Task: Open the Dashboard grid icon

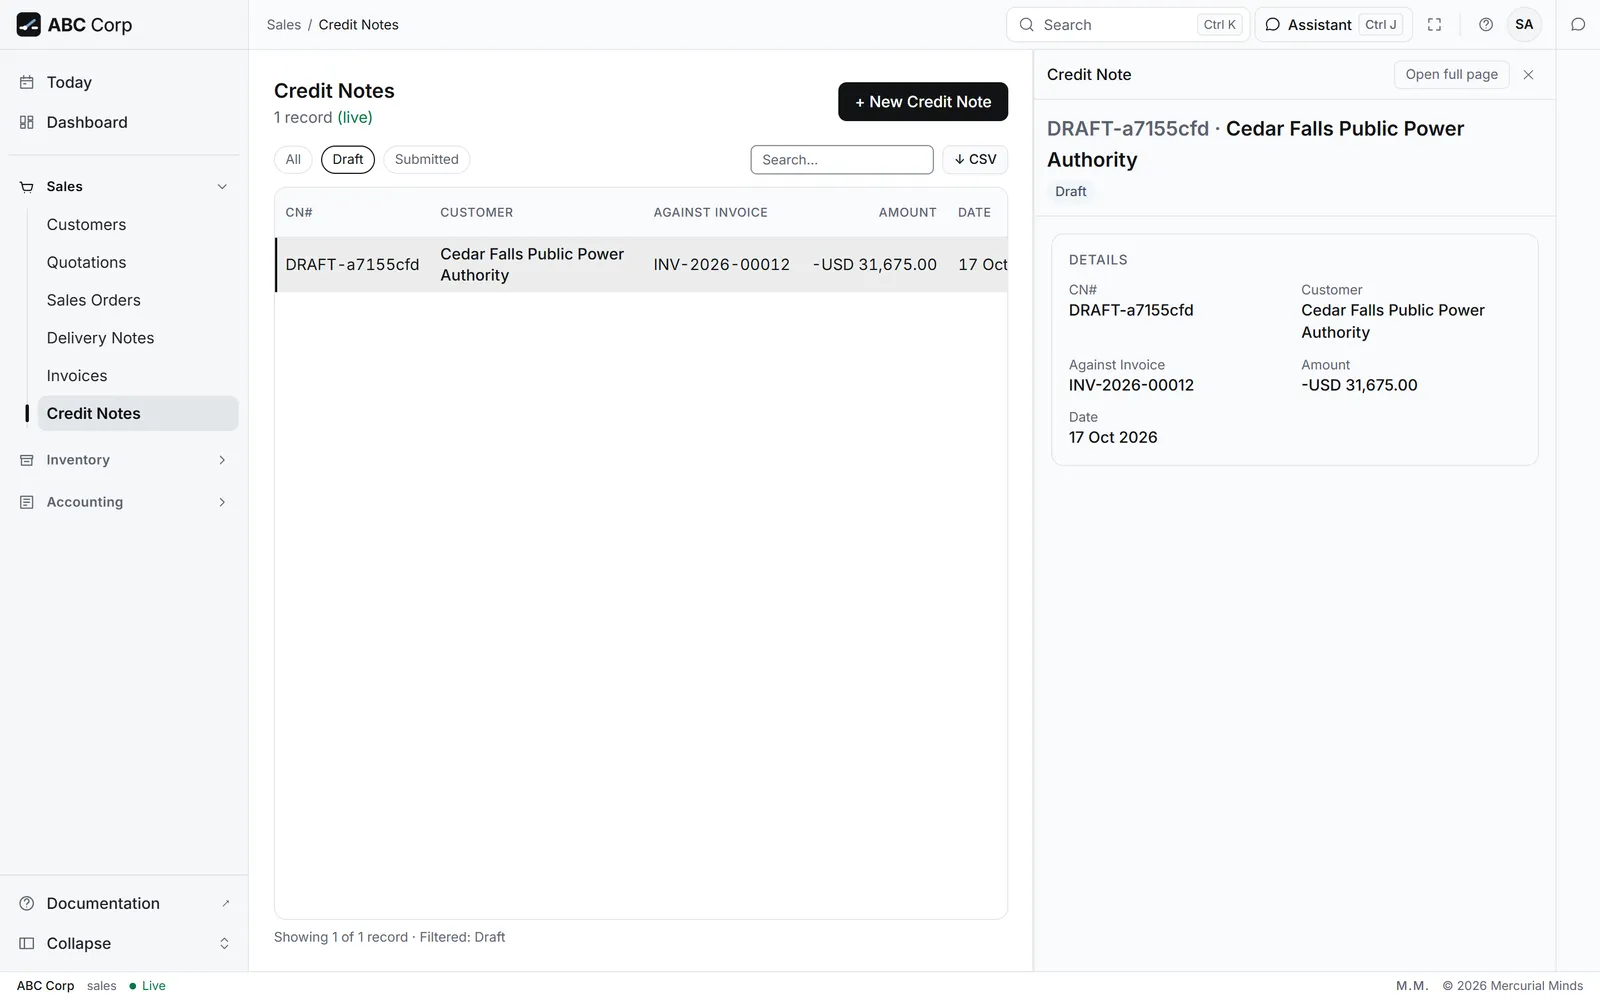Action: [x=27, y=122]
